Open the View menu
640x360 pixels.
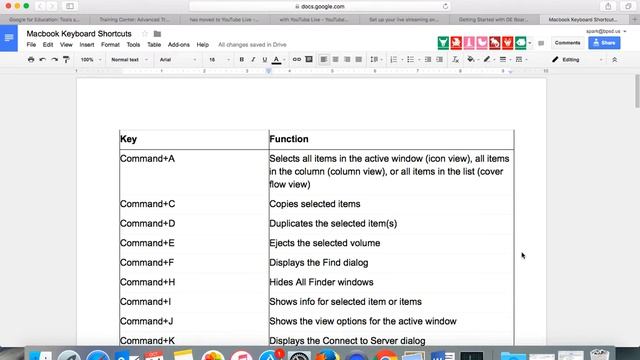click(66, 44)
